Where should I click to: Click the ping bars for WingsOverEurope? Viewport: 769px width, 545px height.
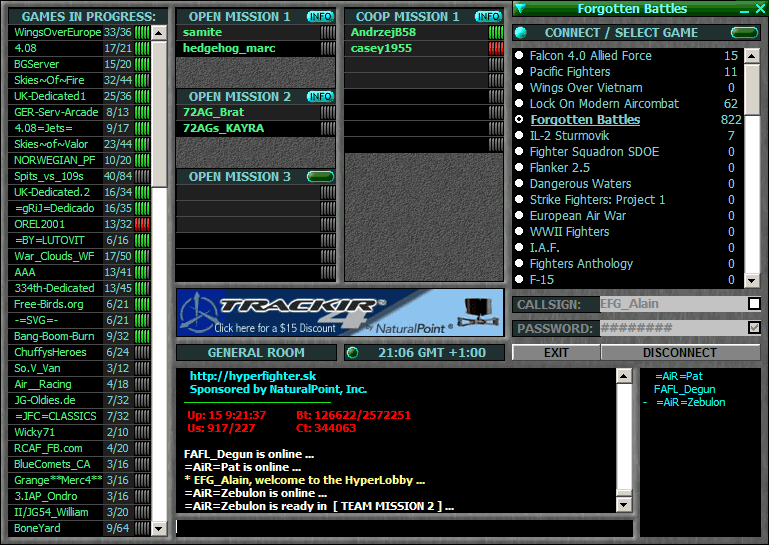click(142, 32)
